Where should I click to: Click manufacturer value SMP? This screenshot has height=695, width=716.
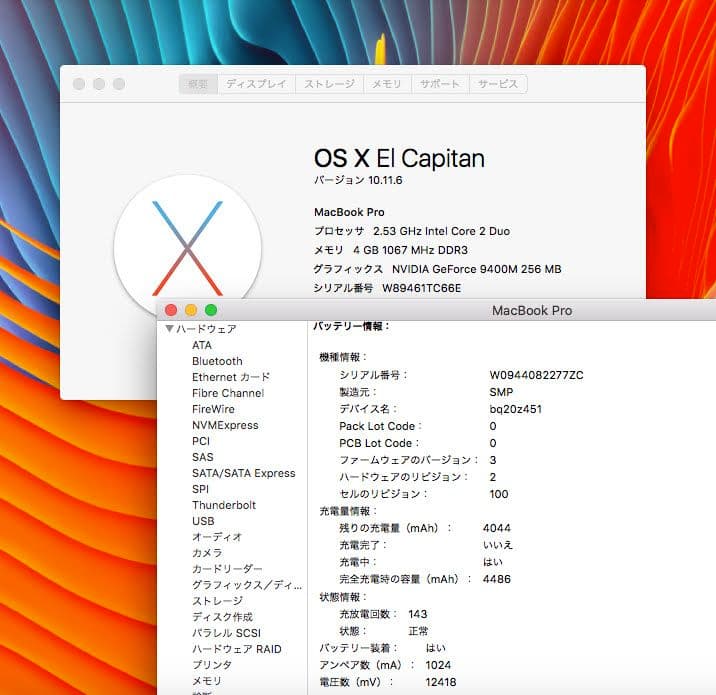pos(501,392)
